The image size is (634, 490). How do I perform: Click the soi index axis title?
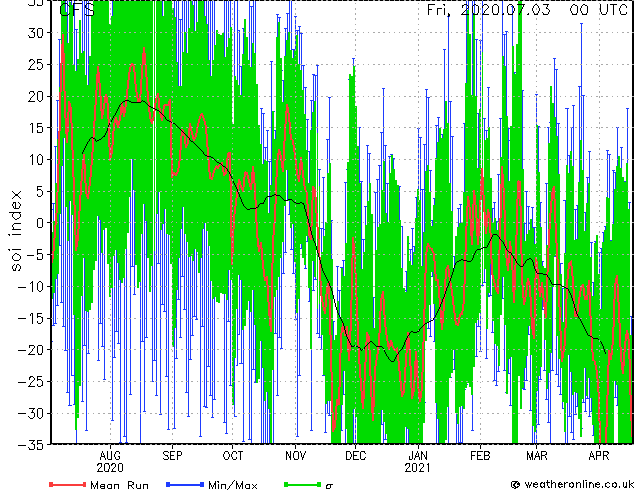click(16, 230)
